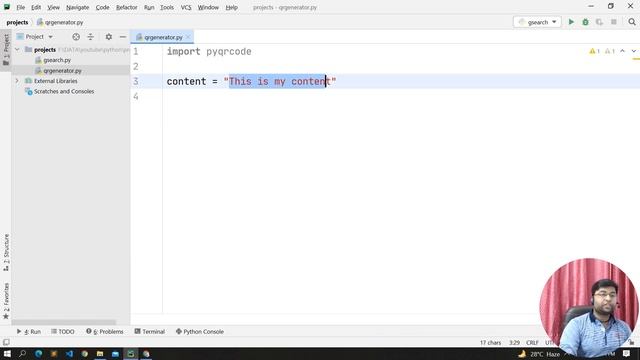The width and height of the screenshot is (640, 360).
Task: Open Windows taskbar search
Action: (23, 353)
